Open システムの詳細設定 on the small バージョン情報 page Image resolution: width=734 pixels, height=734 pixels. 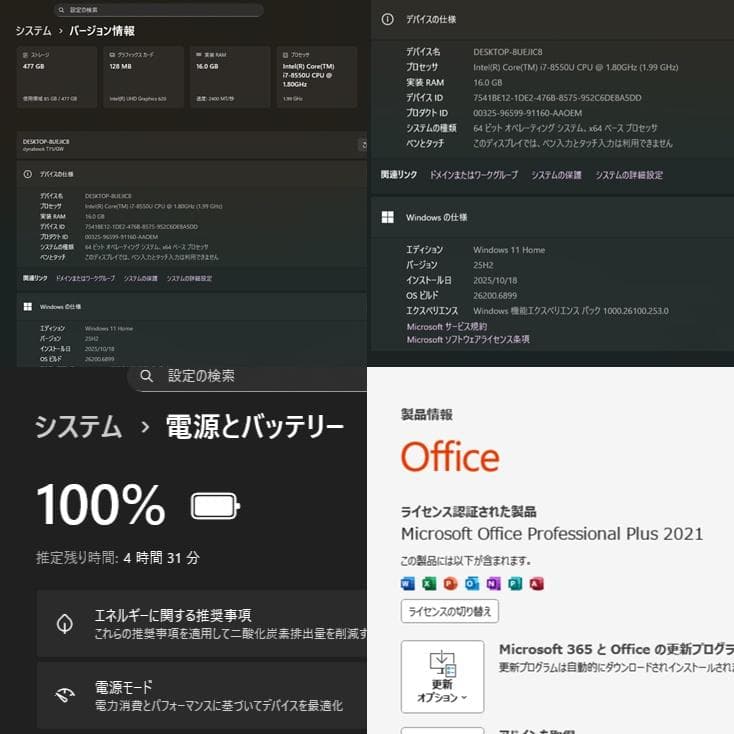[189, 278]
